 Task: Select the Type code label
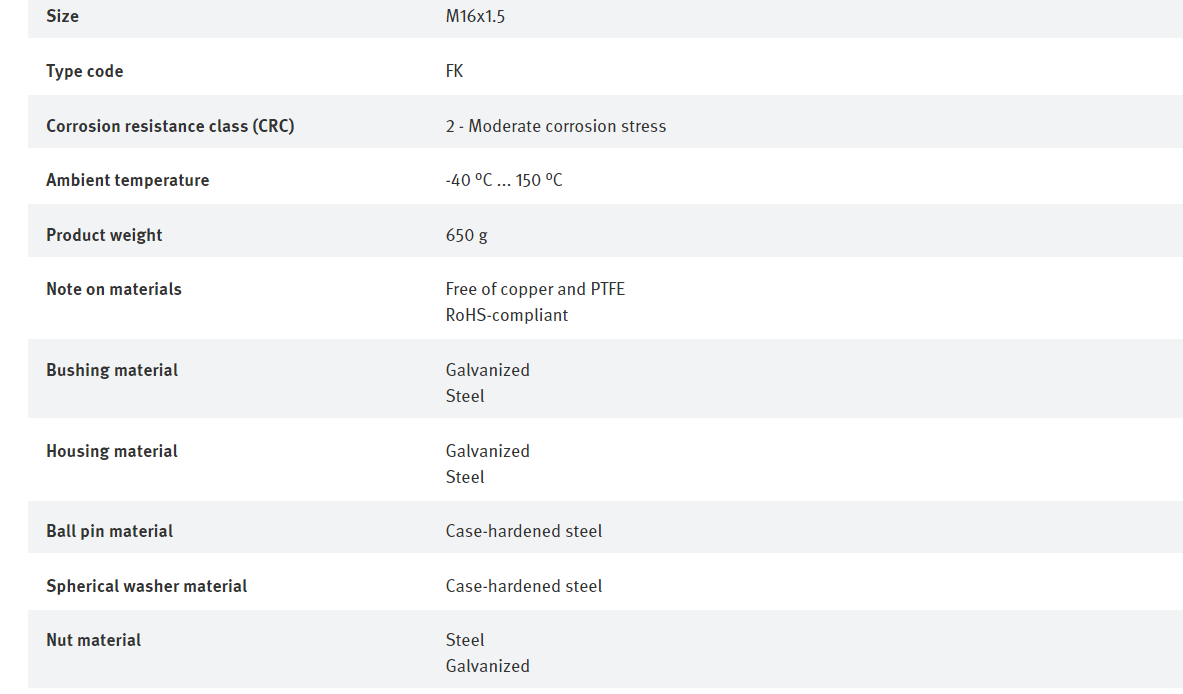click(x=84, y=71)
